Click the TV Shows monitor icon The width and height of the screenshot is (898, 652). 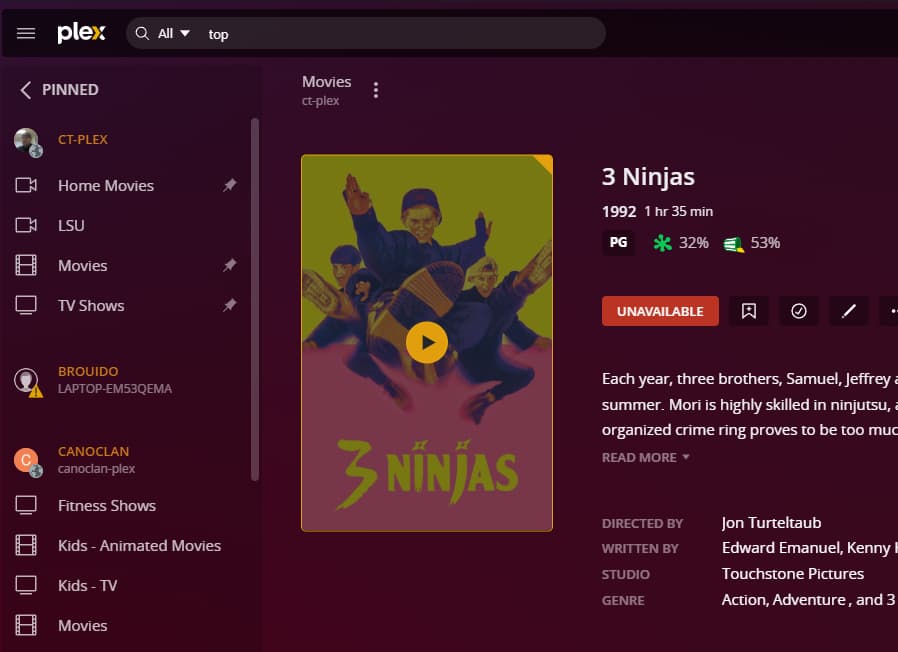[x=26, y=305]
